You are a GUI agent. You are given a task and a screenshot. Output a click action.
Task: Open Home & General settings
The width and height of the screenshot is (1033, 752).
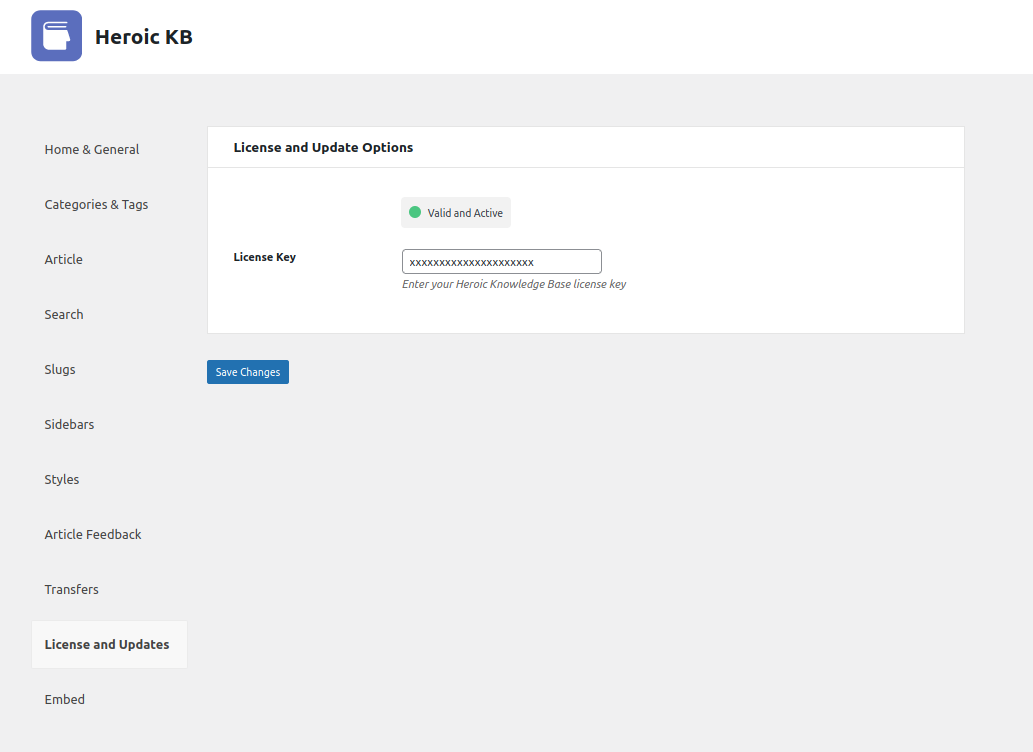(91, 149)
